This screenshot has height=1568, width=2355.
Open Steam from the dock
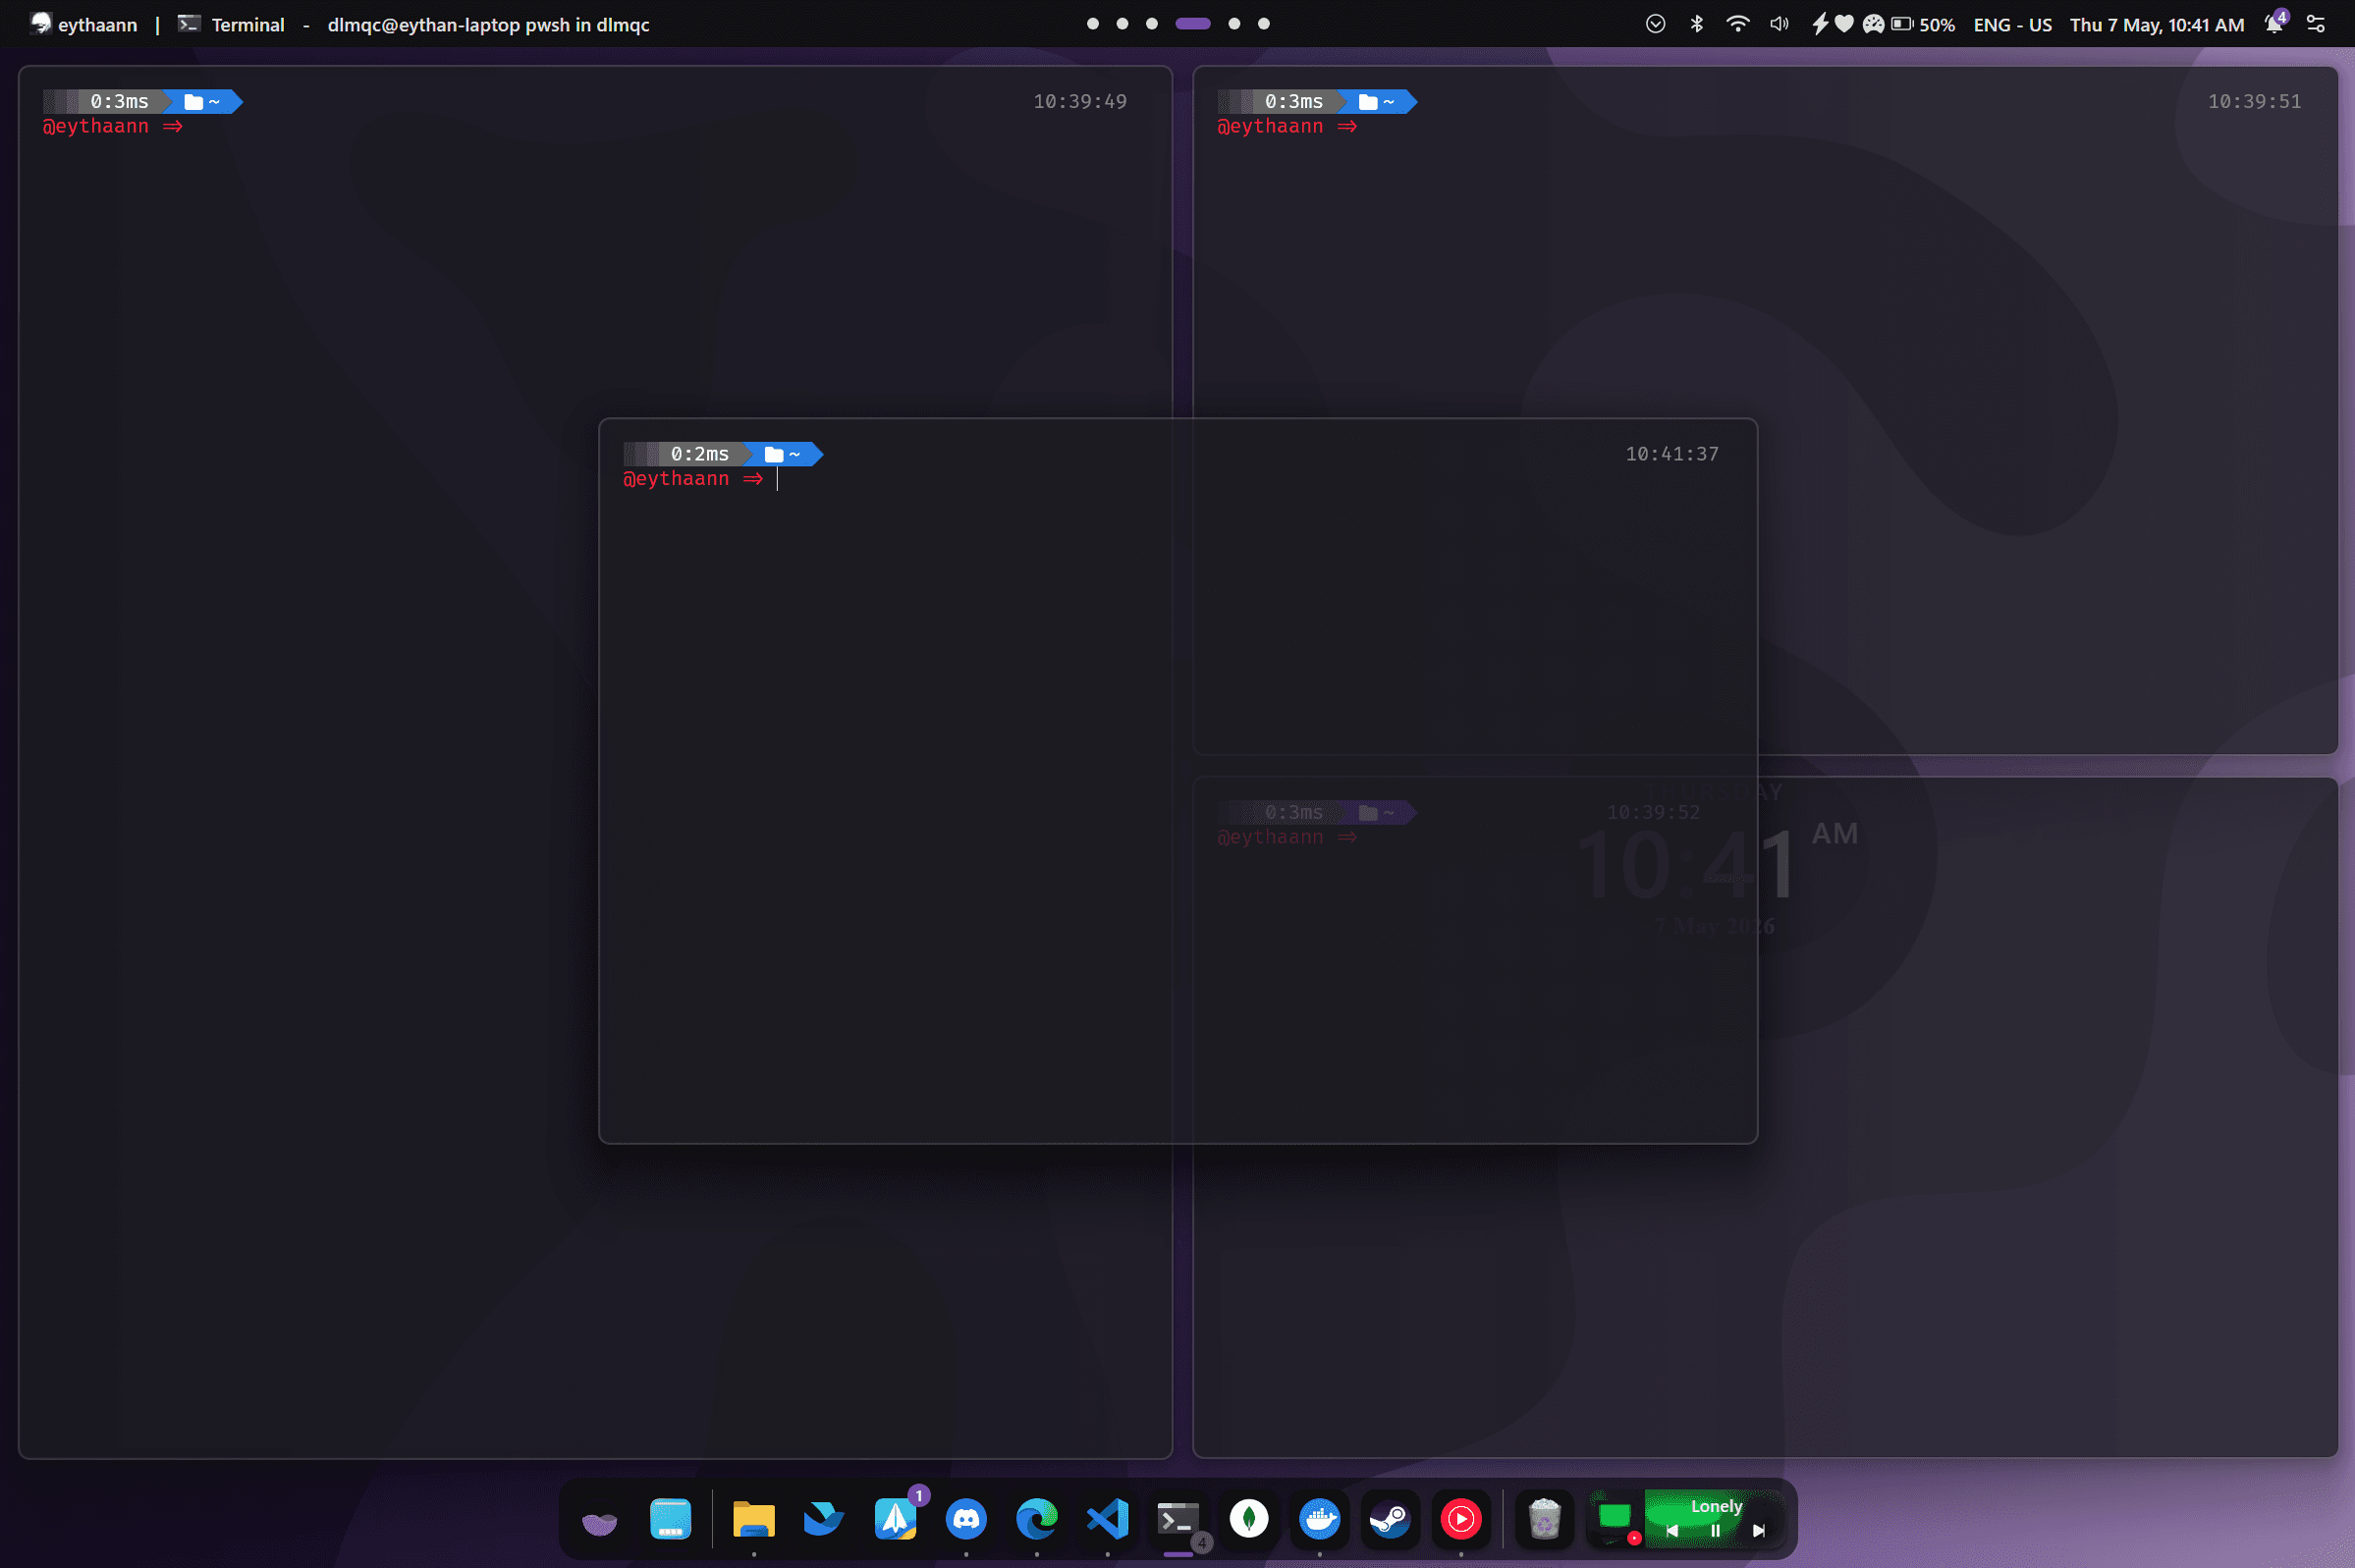point(1390,1520)
